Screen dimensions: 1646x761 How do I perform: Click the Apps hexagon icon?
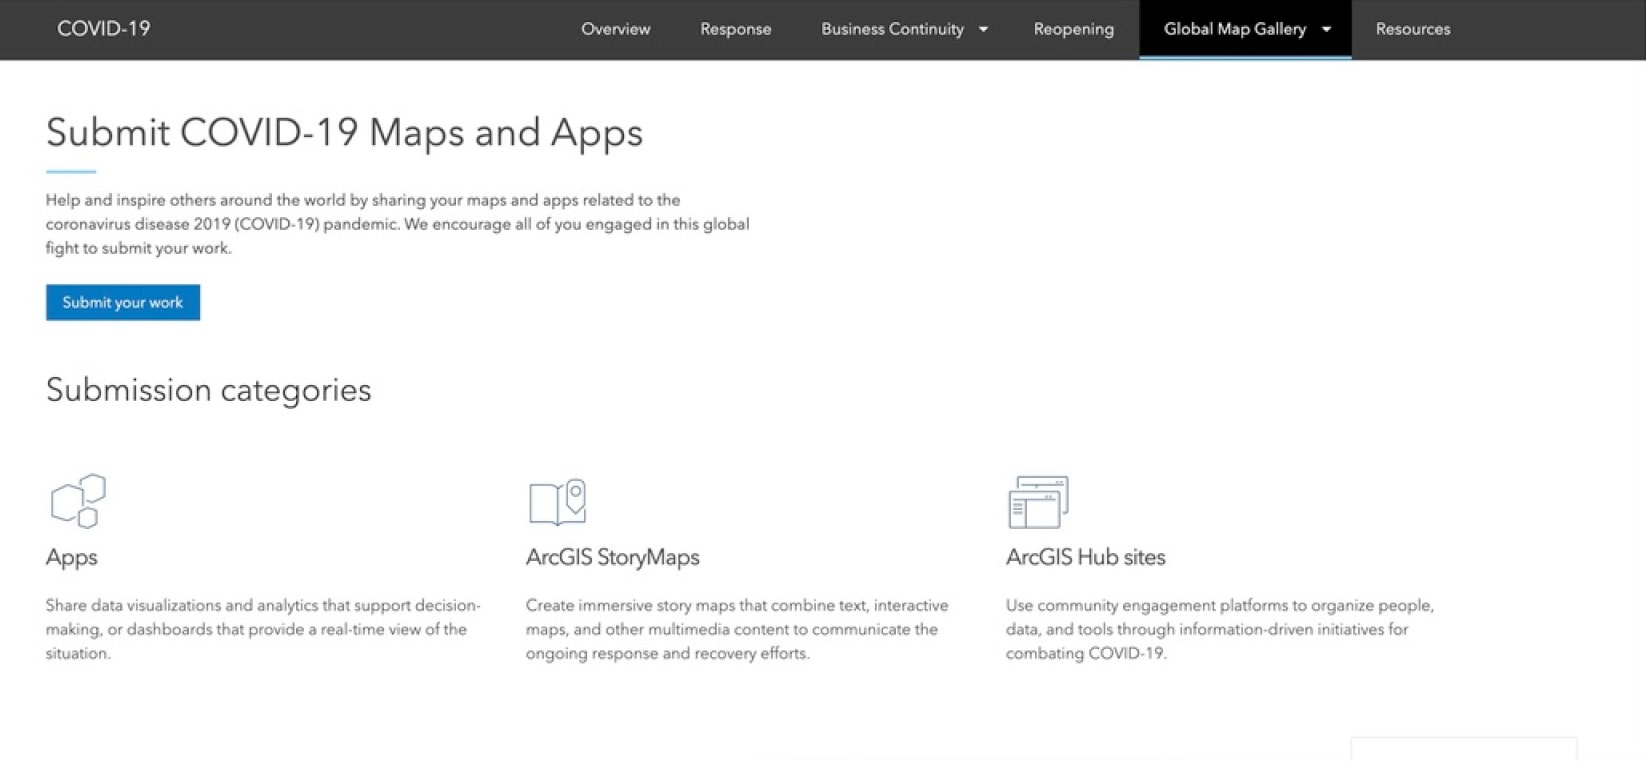coord(78,500)
